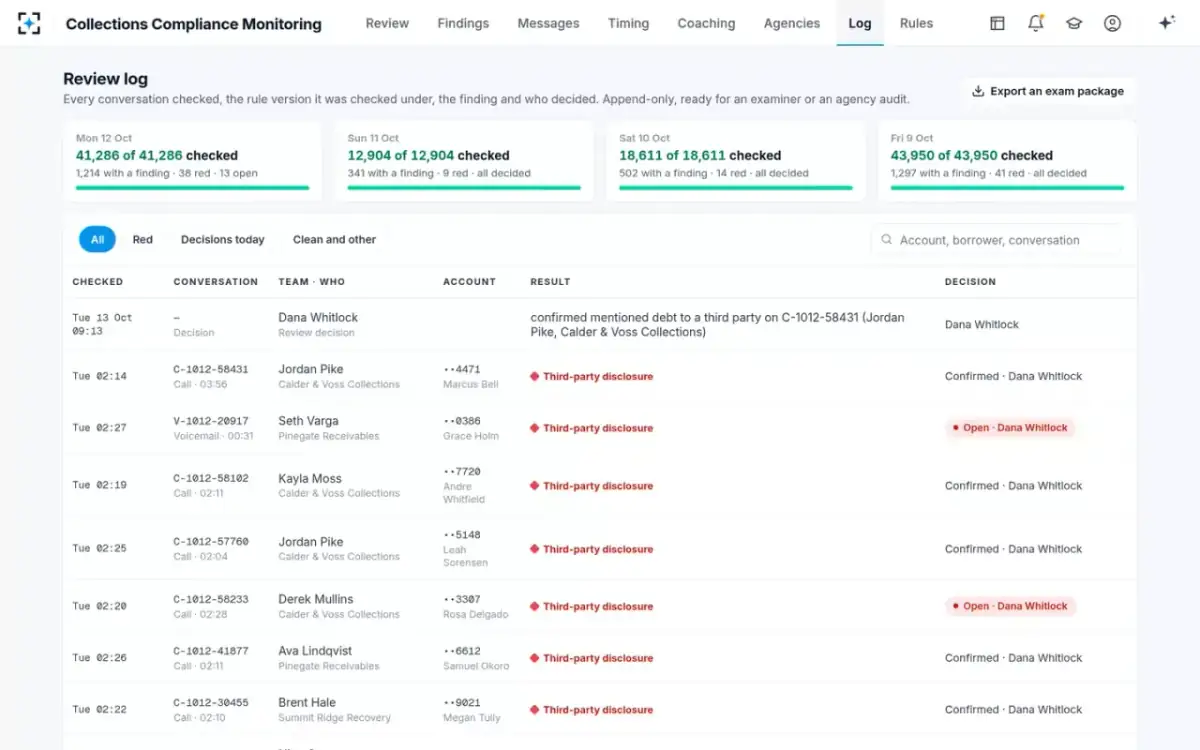This screenshot has width=1200, height=750.
Task: Open the Rules tab
Action: pyautogui.click(x=916, y=23)
